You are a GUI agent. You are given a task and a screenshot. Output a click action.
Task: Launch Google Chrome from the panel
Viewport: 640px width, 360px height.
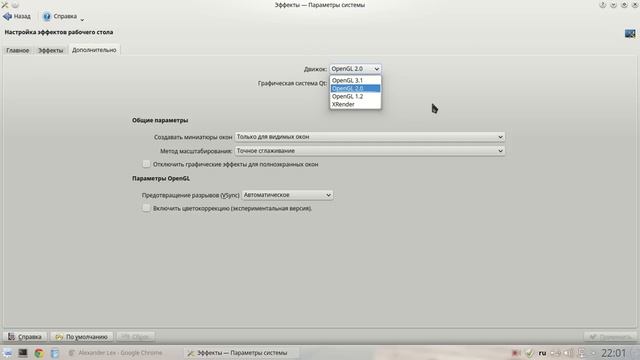pyautogui.click(x=39, y=353)
